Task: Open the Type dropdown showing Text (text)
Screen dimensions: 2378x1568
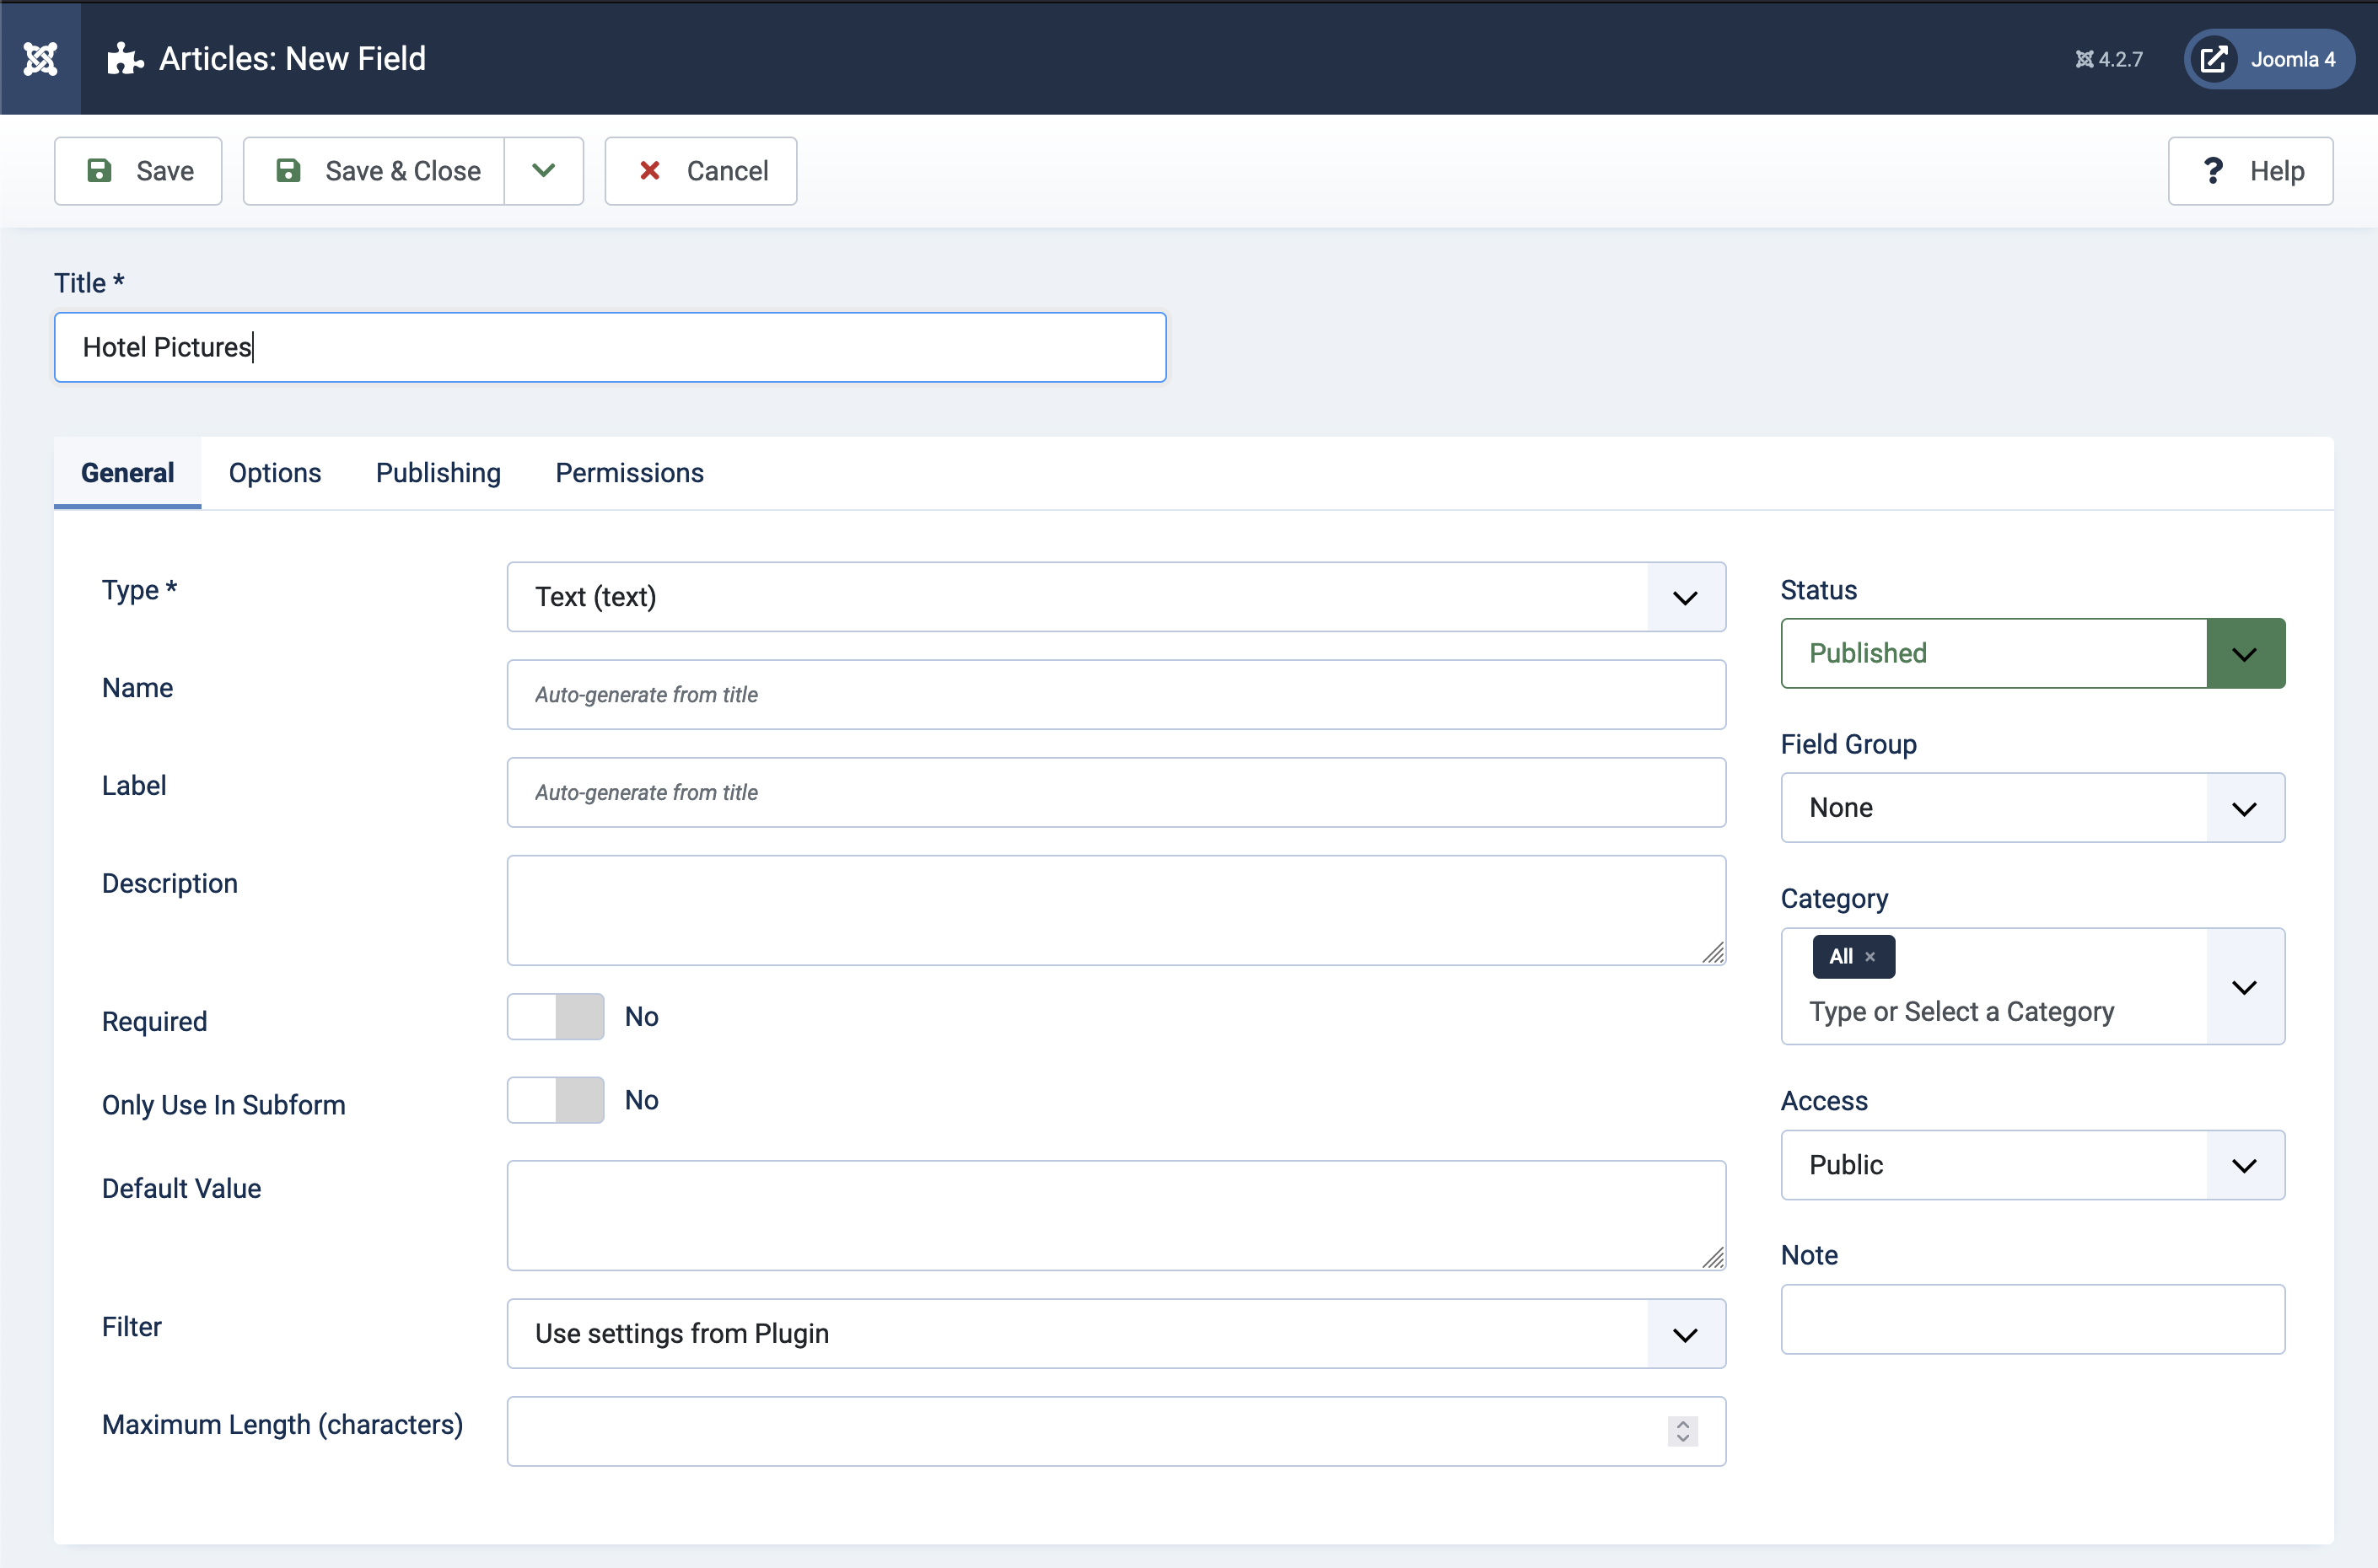Action: coord(1116,597)
